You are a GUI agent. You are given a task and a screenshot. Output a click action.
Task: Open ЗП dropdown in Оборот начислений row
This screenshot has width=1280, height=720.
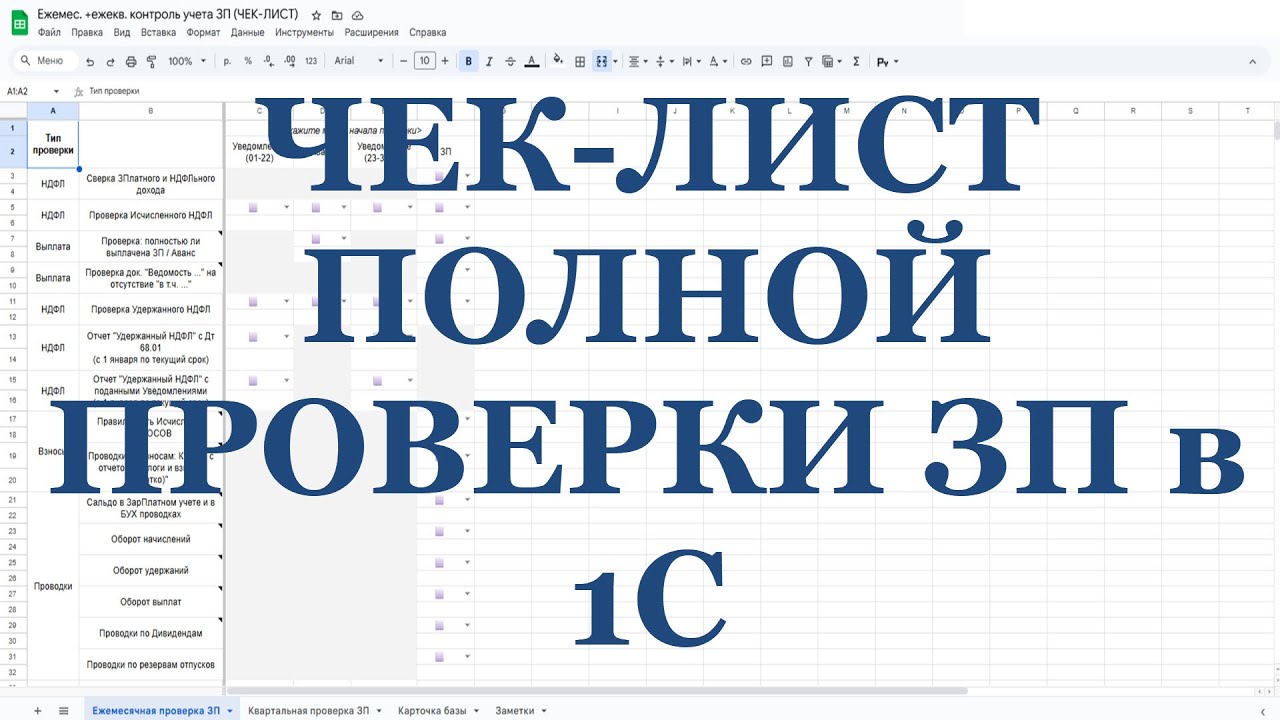pos(467,532)
